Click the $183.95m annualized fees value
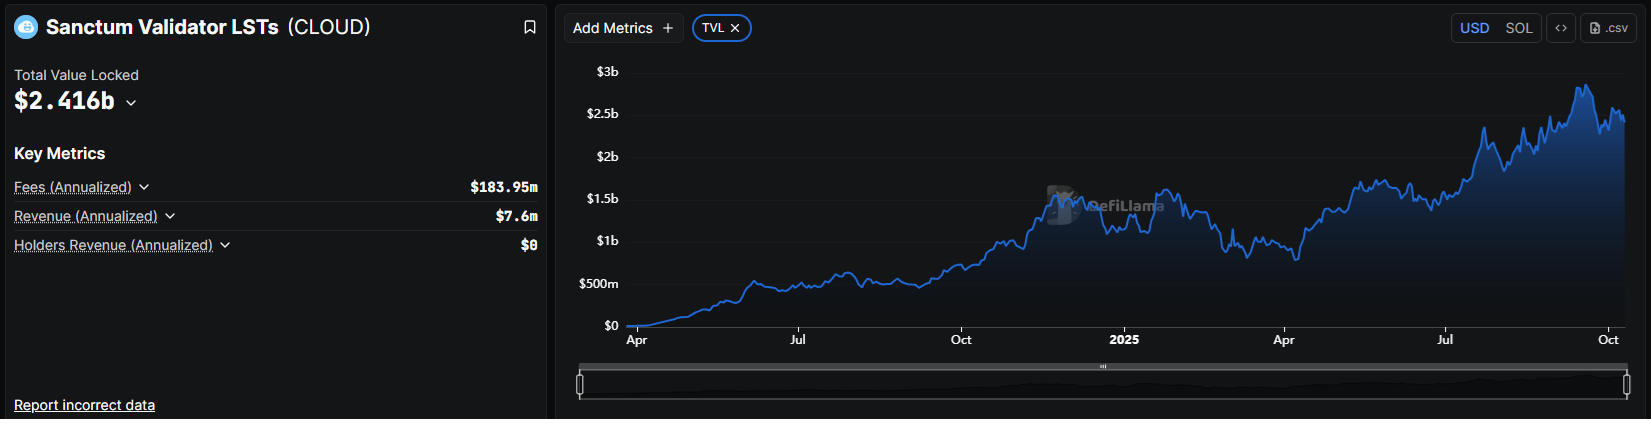 (x=504, y=187)
